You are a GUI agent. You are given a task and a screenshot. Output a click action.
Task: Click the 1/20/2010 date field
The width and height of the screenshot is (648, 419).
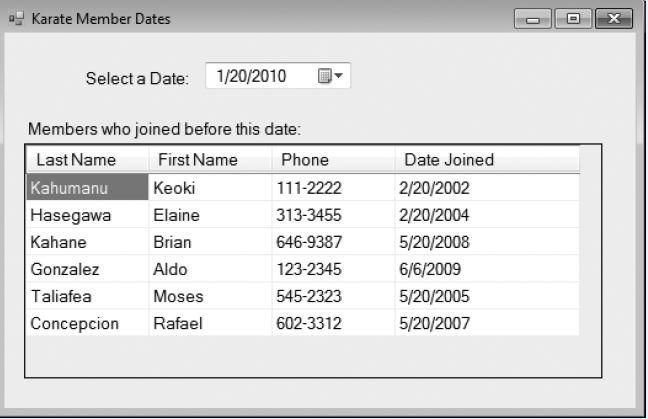click(x=278, y=76)
